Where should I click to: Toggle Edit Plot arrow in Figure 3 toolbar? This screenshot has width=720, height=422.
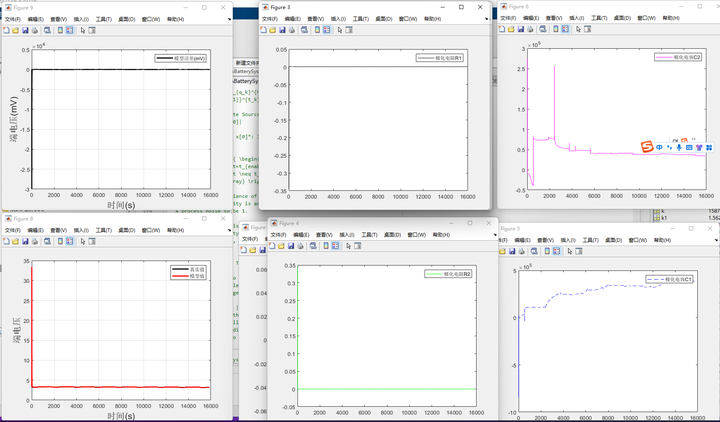[338, 30]
